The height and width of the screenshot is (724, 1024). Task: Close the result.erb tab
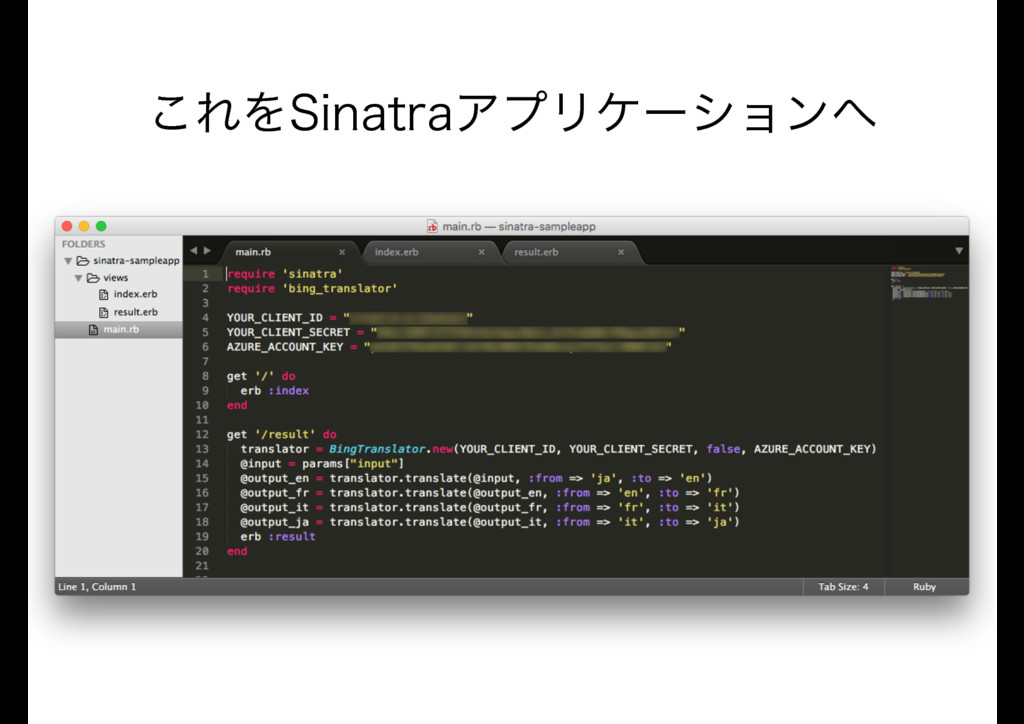[x=621, y=252]
